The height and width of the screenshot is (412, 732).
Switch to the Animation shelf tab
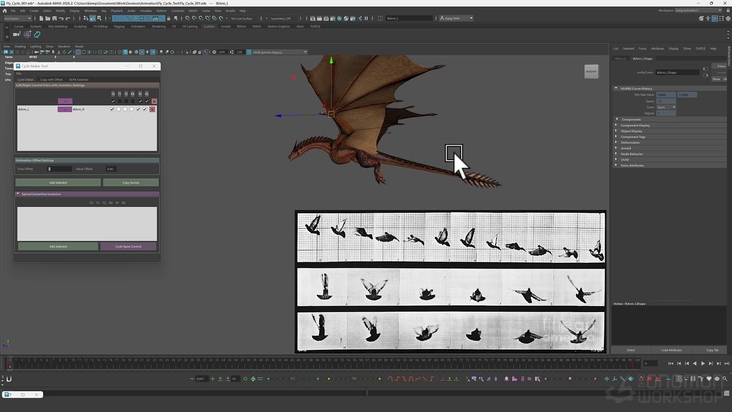pyautogui.click(x=138, y=27)
